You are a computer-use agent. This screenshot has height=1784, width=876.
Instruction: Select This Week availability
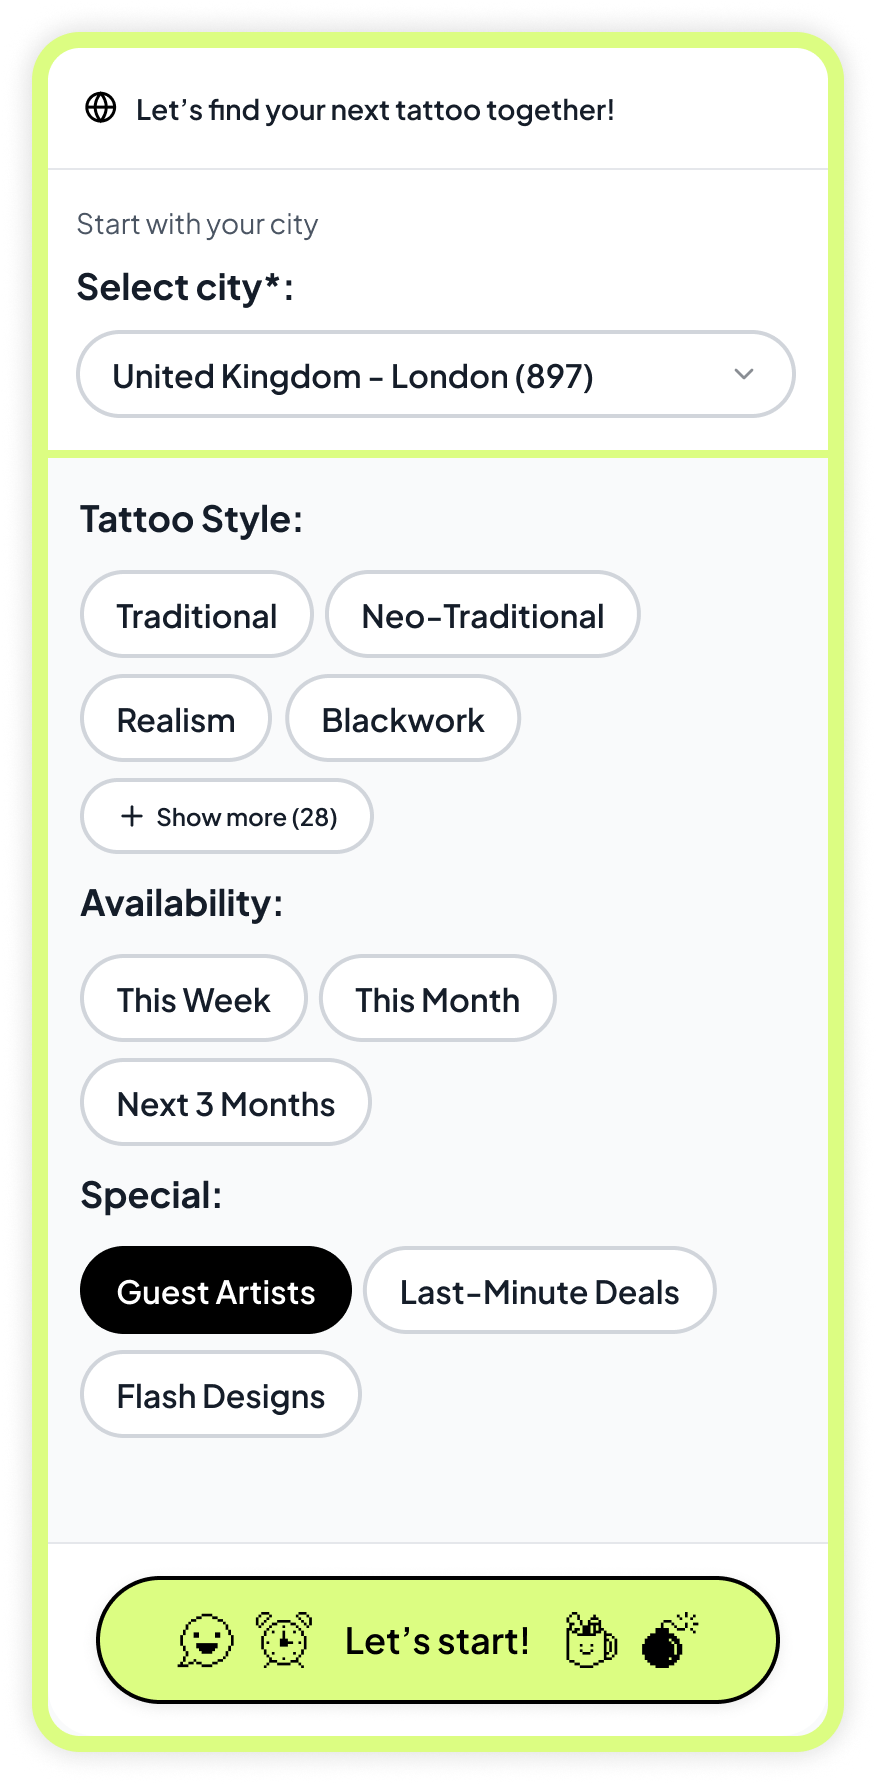click(193, 999)
